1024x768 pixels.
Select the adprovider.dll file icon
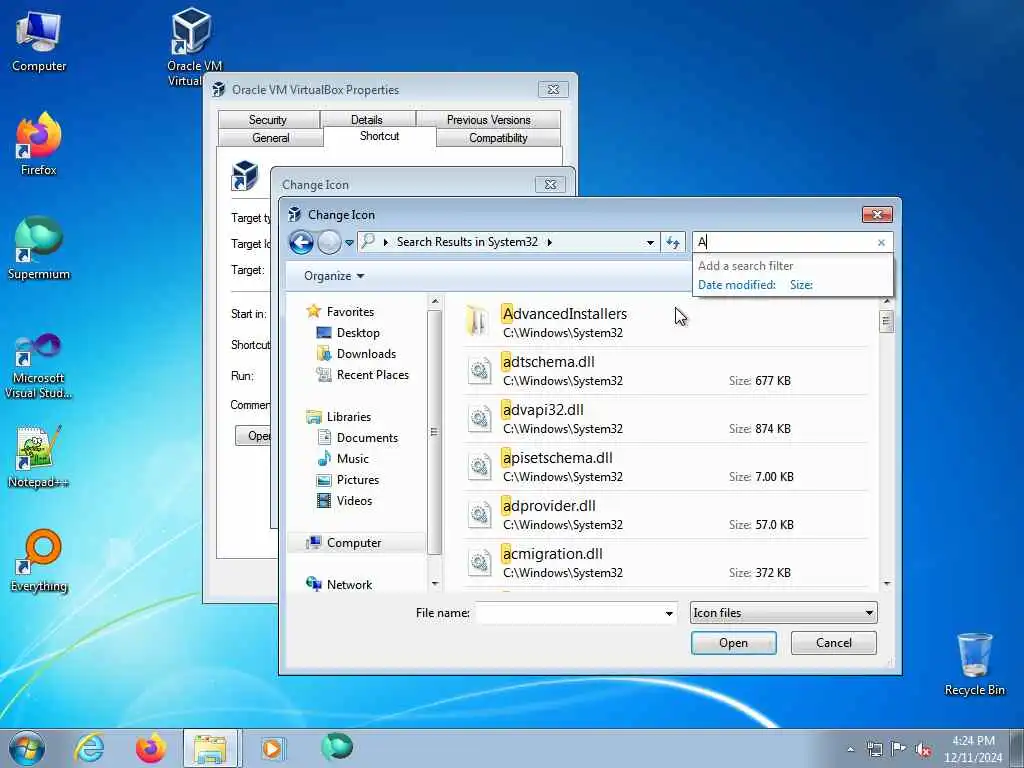coord(479,514)
